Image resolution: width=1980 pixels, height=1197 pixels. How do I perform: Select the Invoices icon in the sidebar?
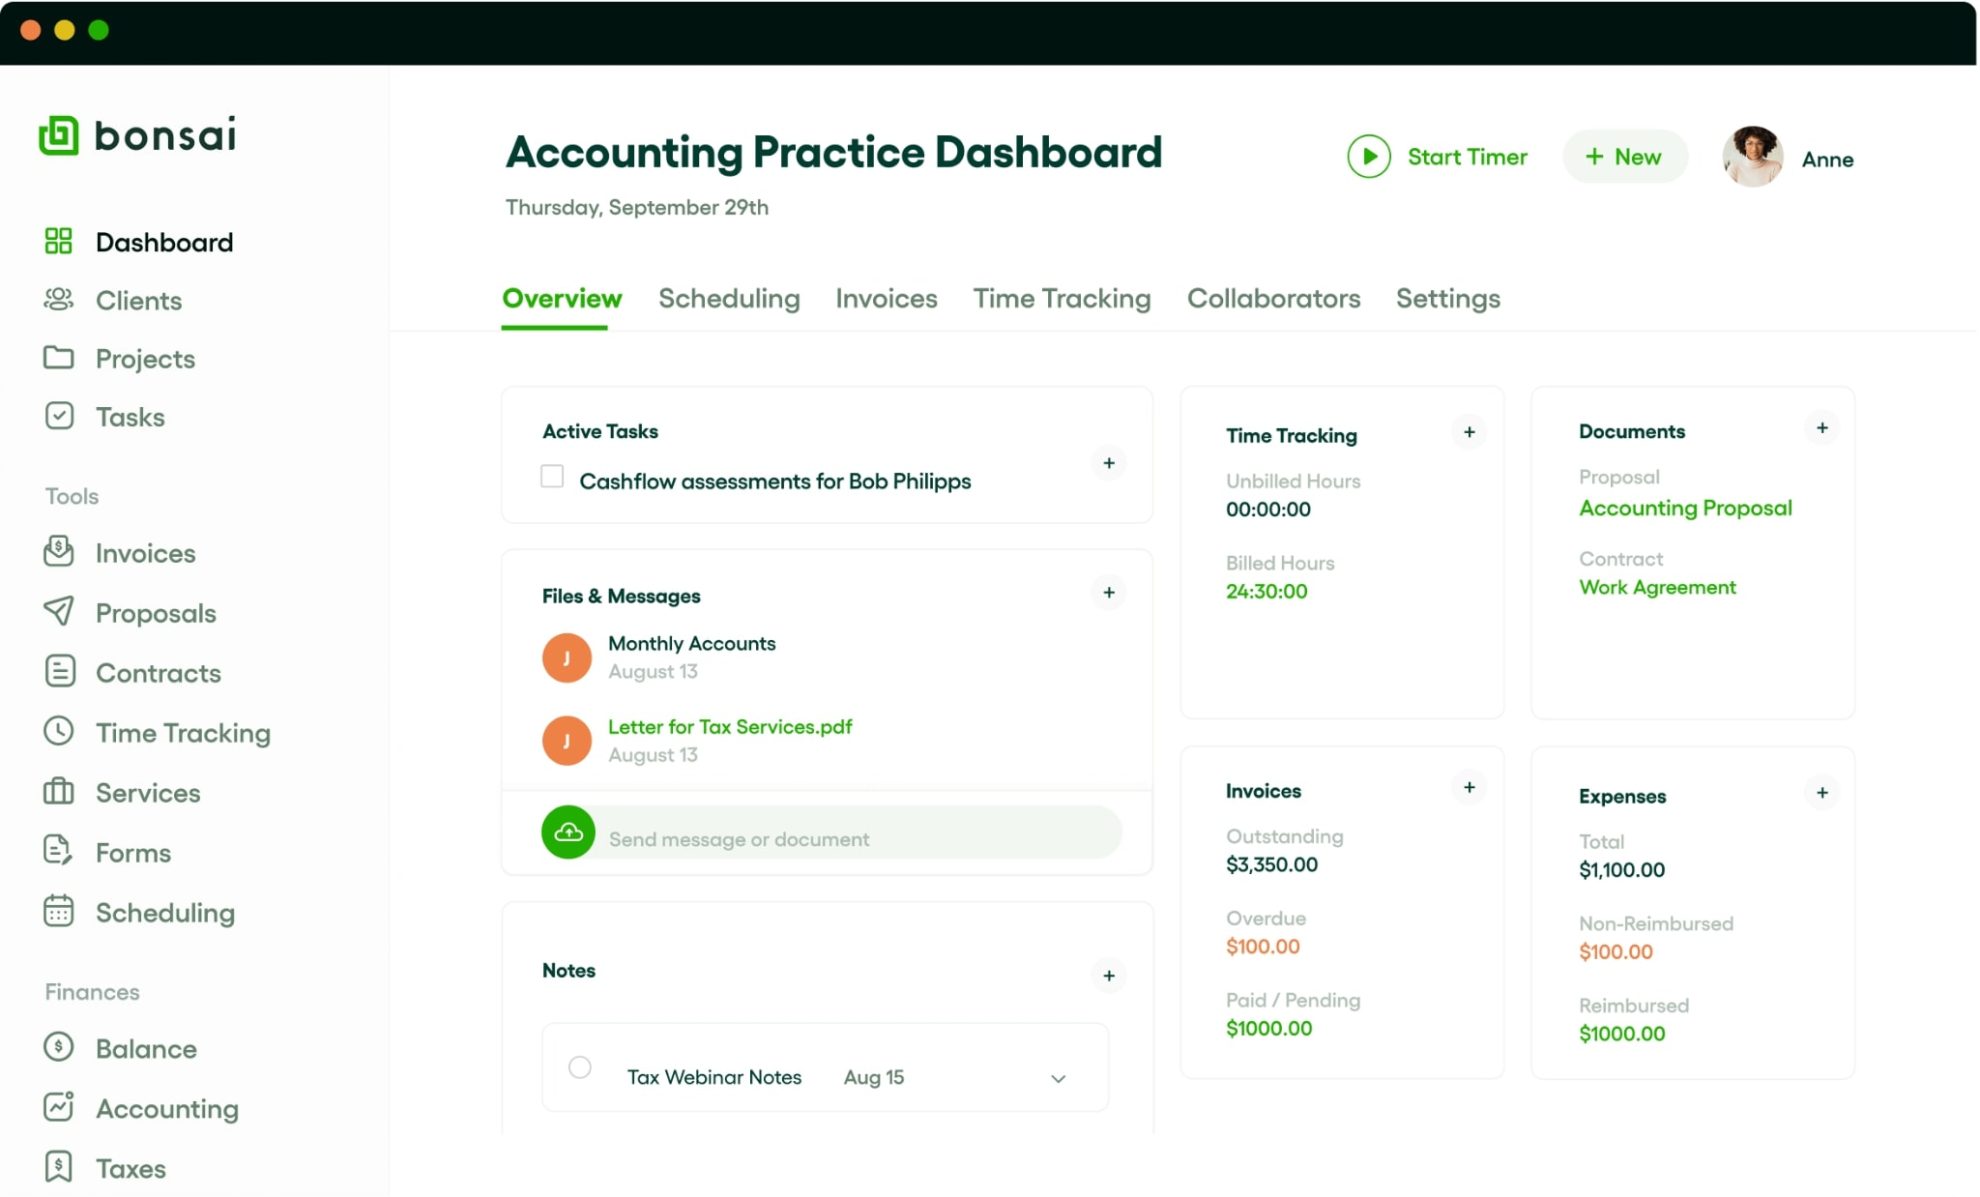tap(60, 552)
